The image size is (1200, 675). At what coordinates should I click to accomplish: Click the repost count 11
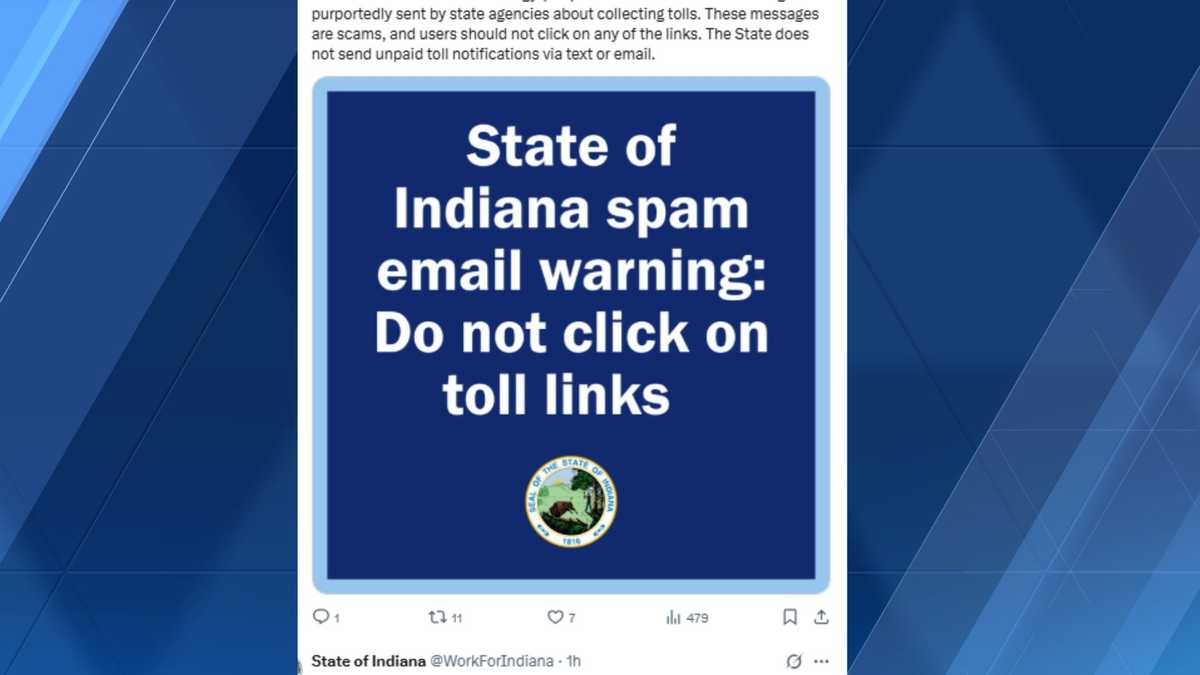pyautogui.click(x=456, y=618)
